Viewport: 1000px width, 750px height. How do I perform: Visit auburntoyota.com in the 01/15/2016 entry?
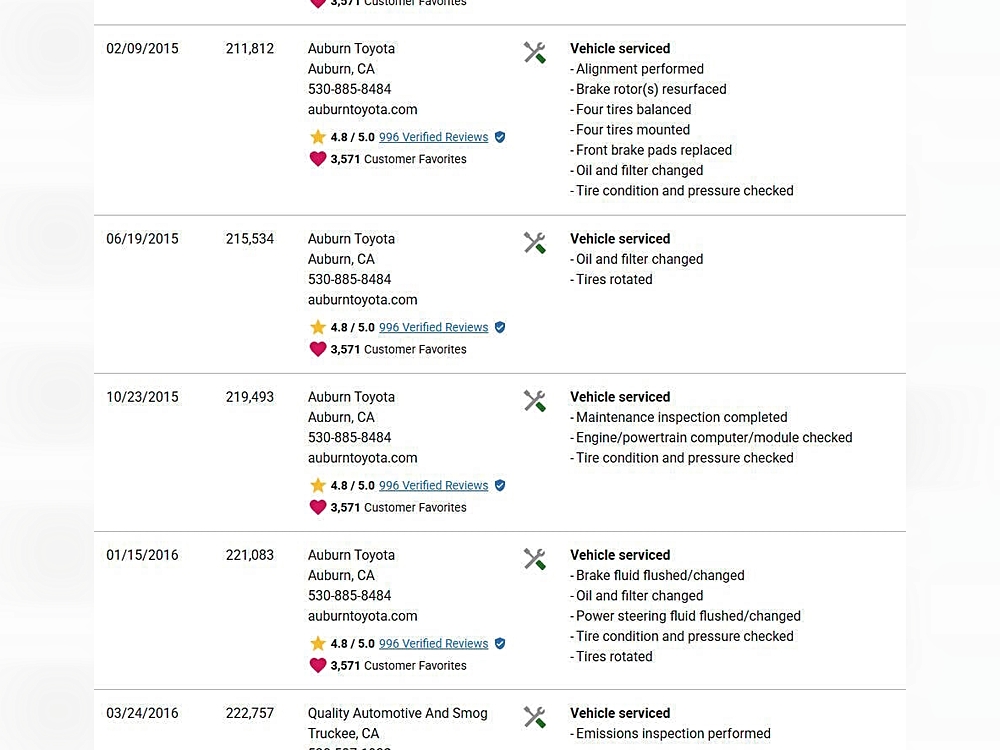click(x=362, y=616)
